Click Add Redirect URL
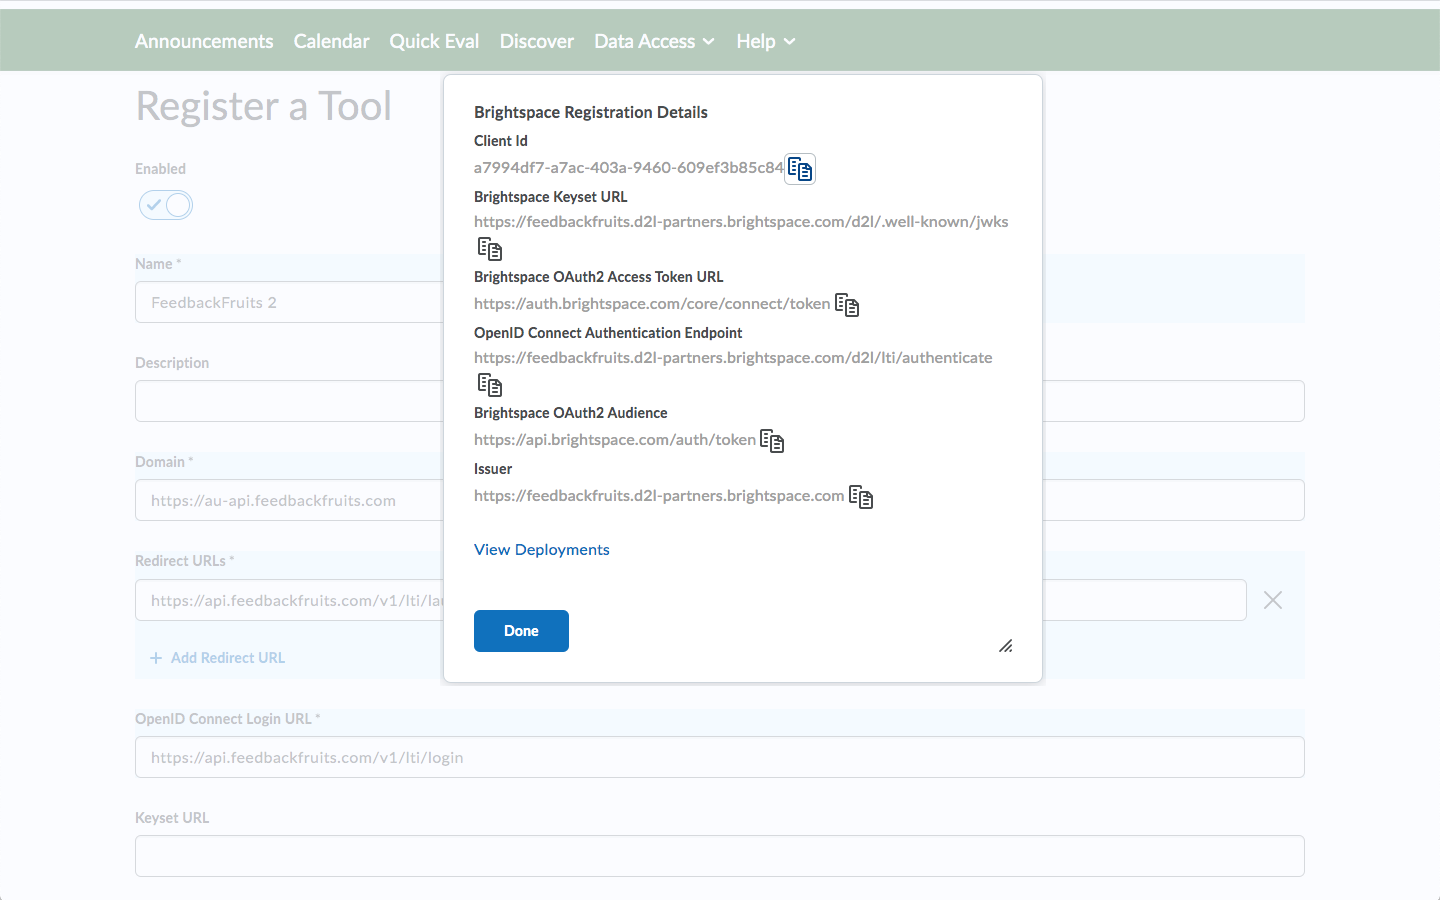This screenshot has height=900, width=1440. (217, 658)
